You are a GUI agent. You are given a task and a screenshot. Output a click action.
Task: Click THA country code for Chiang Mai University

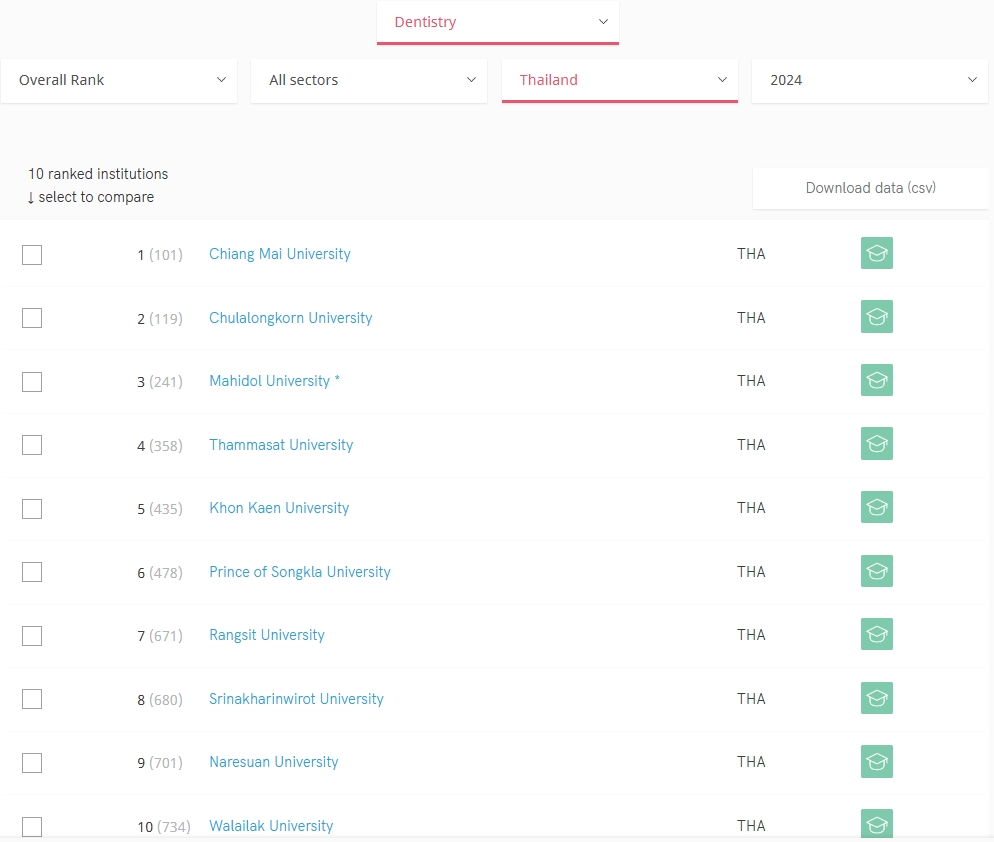(x=751, y=254)
